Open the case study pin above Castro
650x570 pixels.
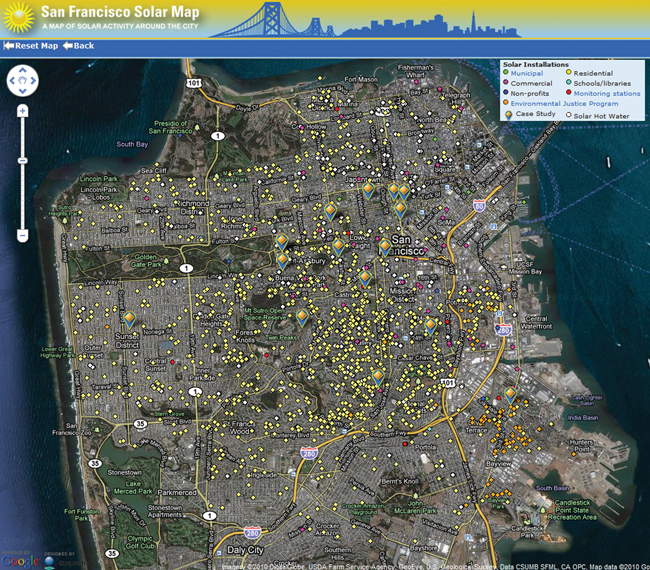[365, 278]
